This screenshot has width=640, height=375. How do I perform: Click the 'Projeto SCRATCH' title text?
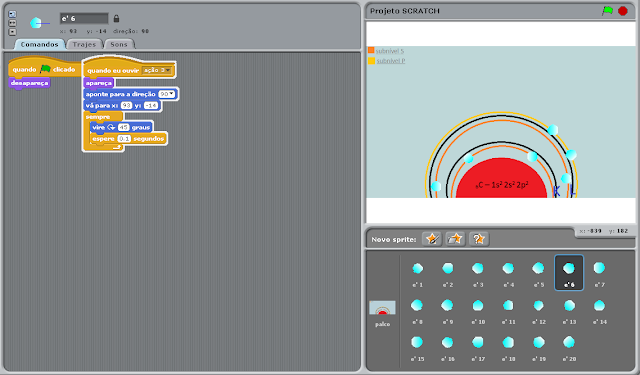pyautogui.click(x=404, y=11)
